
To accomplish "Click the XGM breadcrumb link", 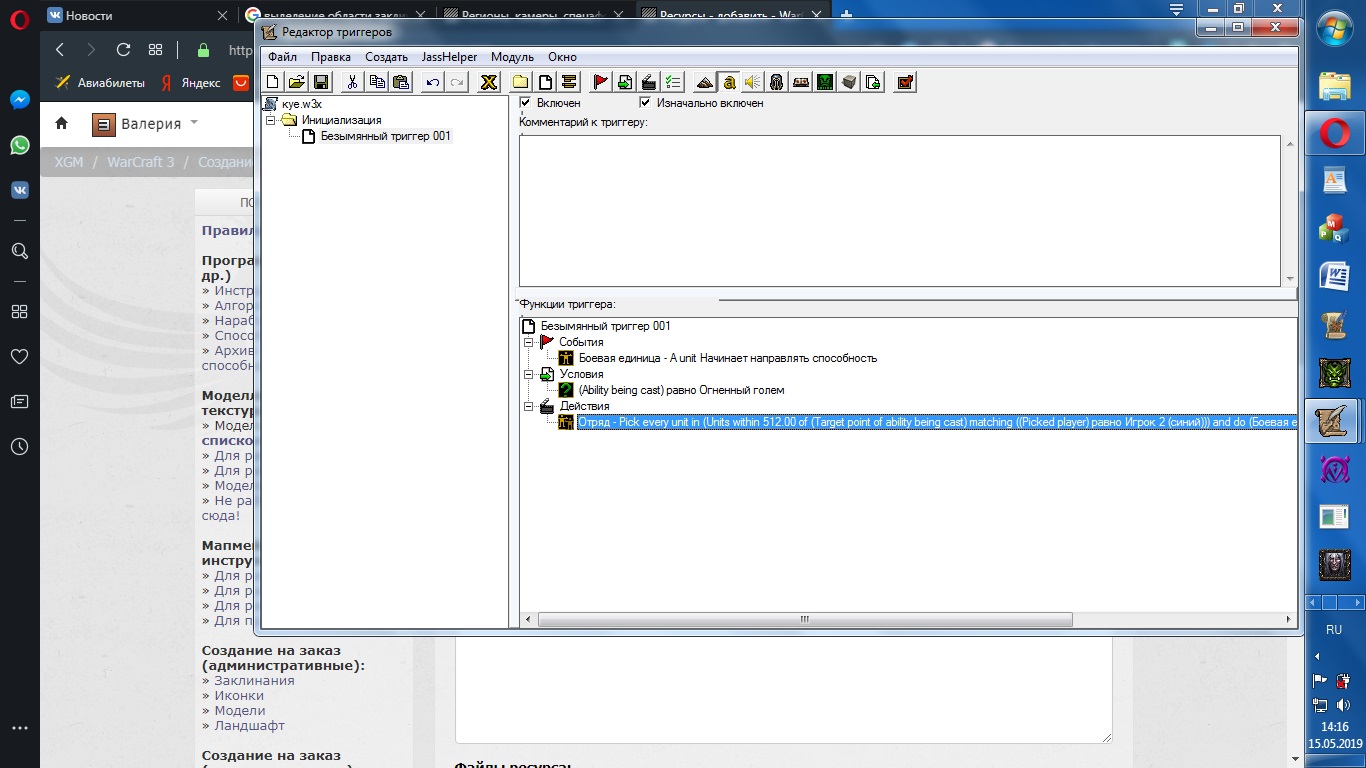I will 69,162.
